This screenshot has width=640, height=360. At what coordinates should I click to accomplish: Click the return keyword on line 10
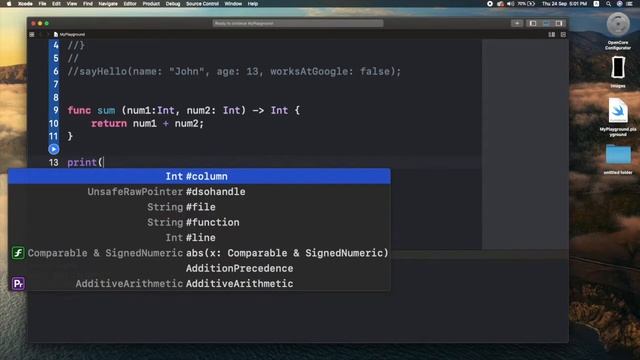pyautogui.click(x=109, y=123)
